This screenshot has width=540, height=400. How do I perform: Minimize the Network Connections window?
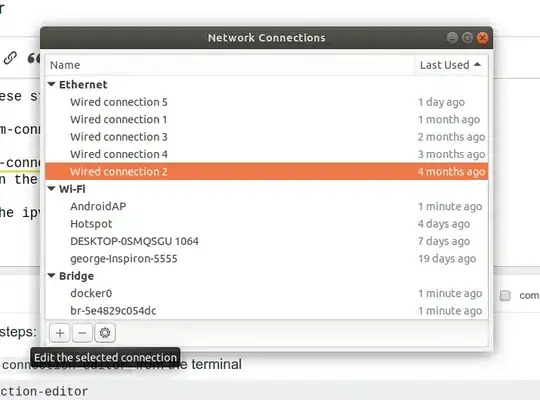pos(452,38)
